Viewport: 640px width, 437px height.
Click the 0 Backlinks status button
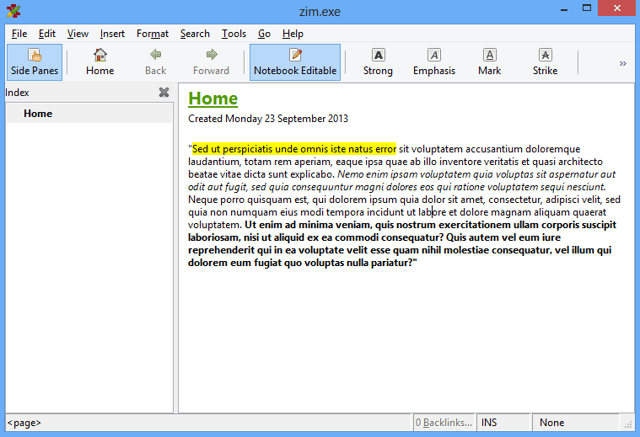point(444,422)
